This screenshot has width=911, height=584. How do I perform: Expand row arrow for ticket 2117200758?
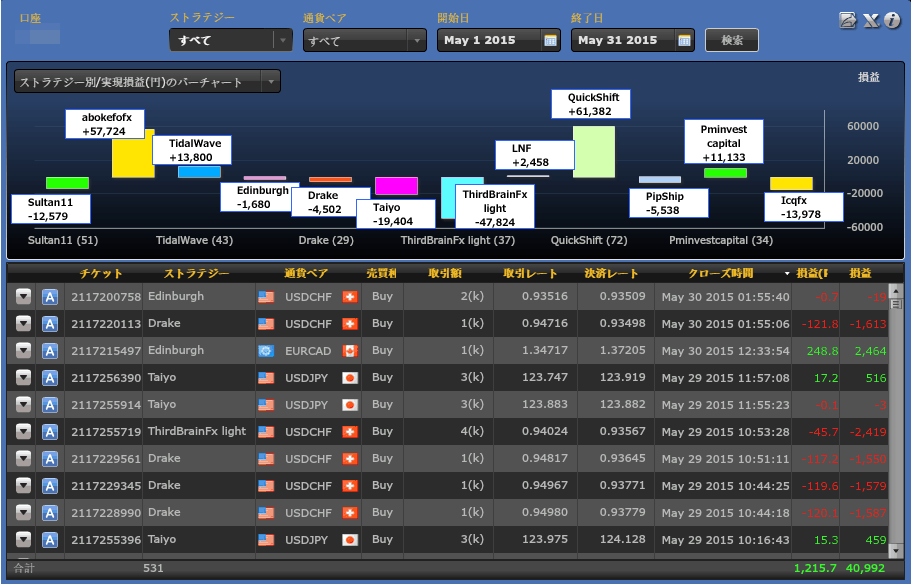coord(23,296)
